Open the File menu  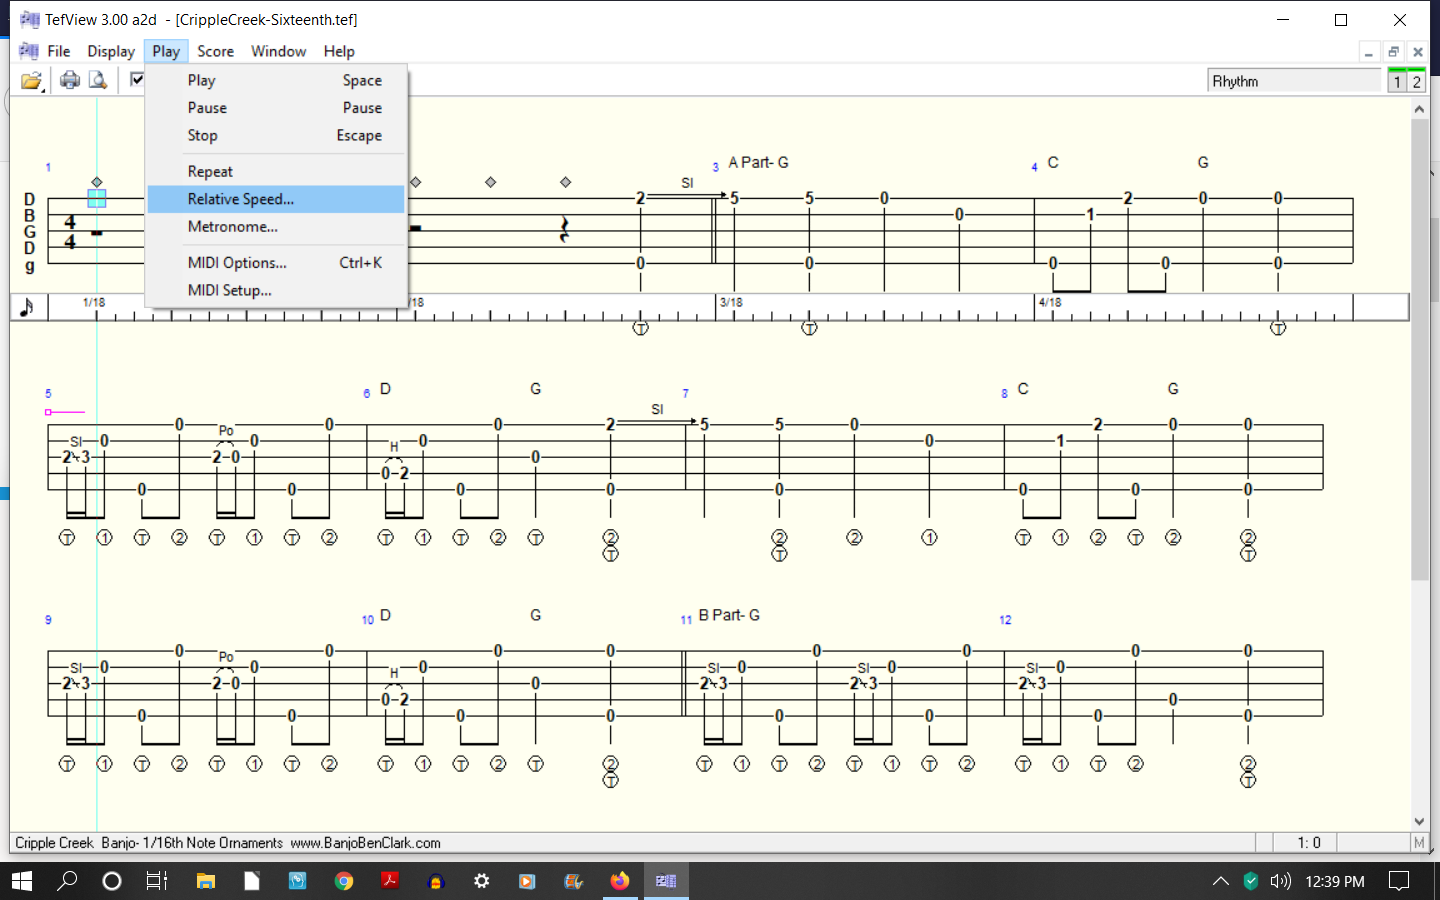pyautogui.click(x=59, y=51)
